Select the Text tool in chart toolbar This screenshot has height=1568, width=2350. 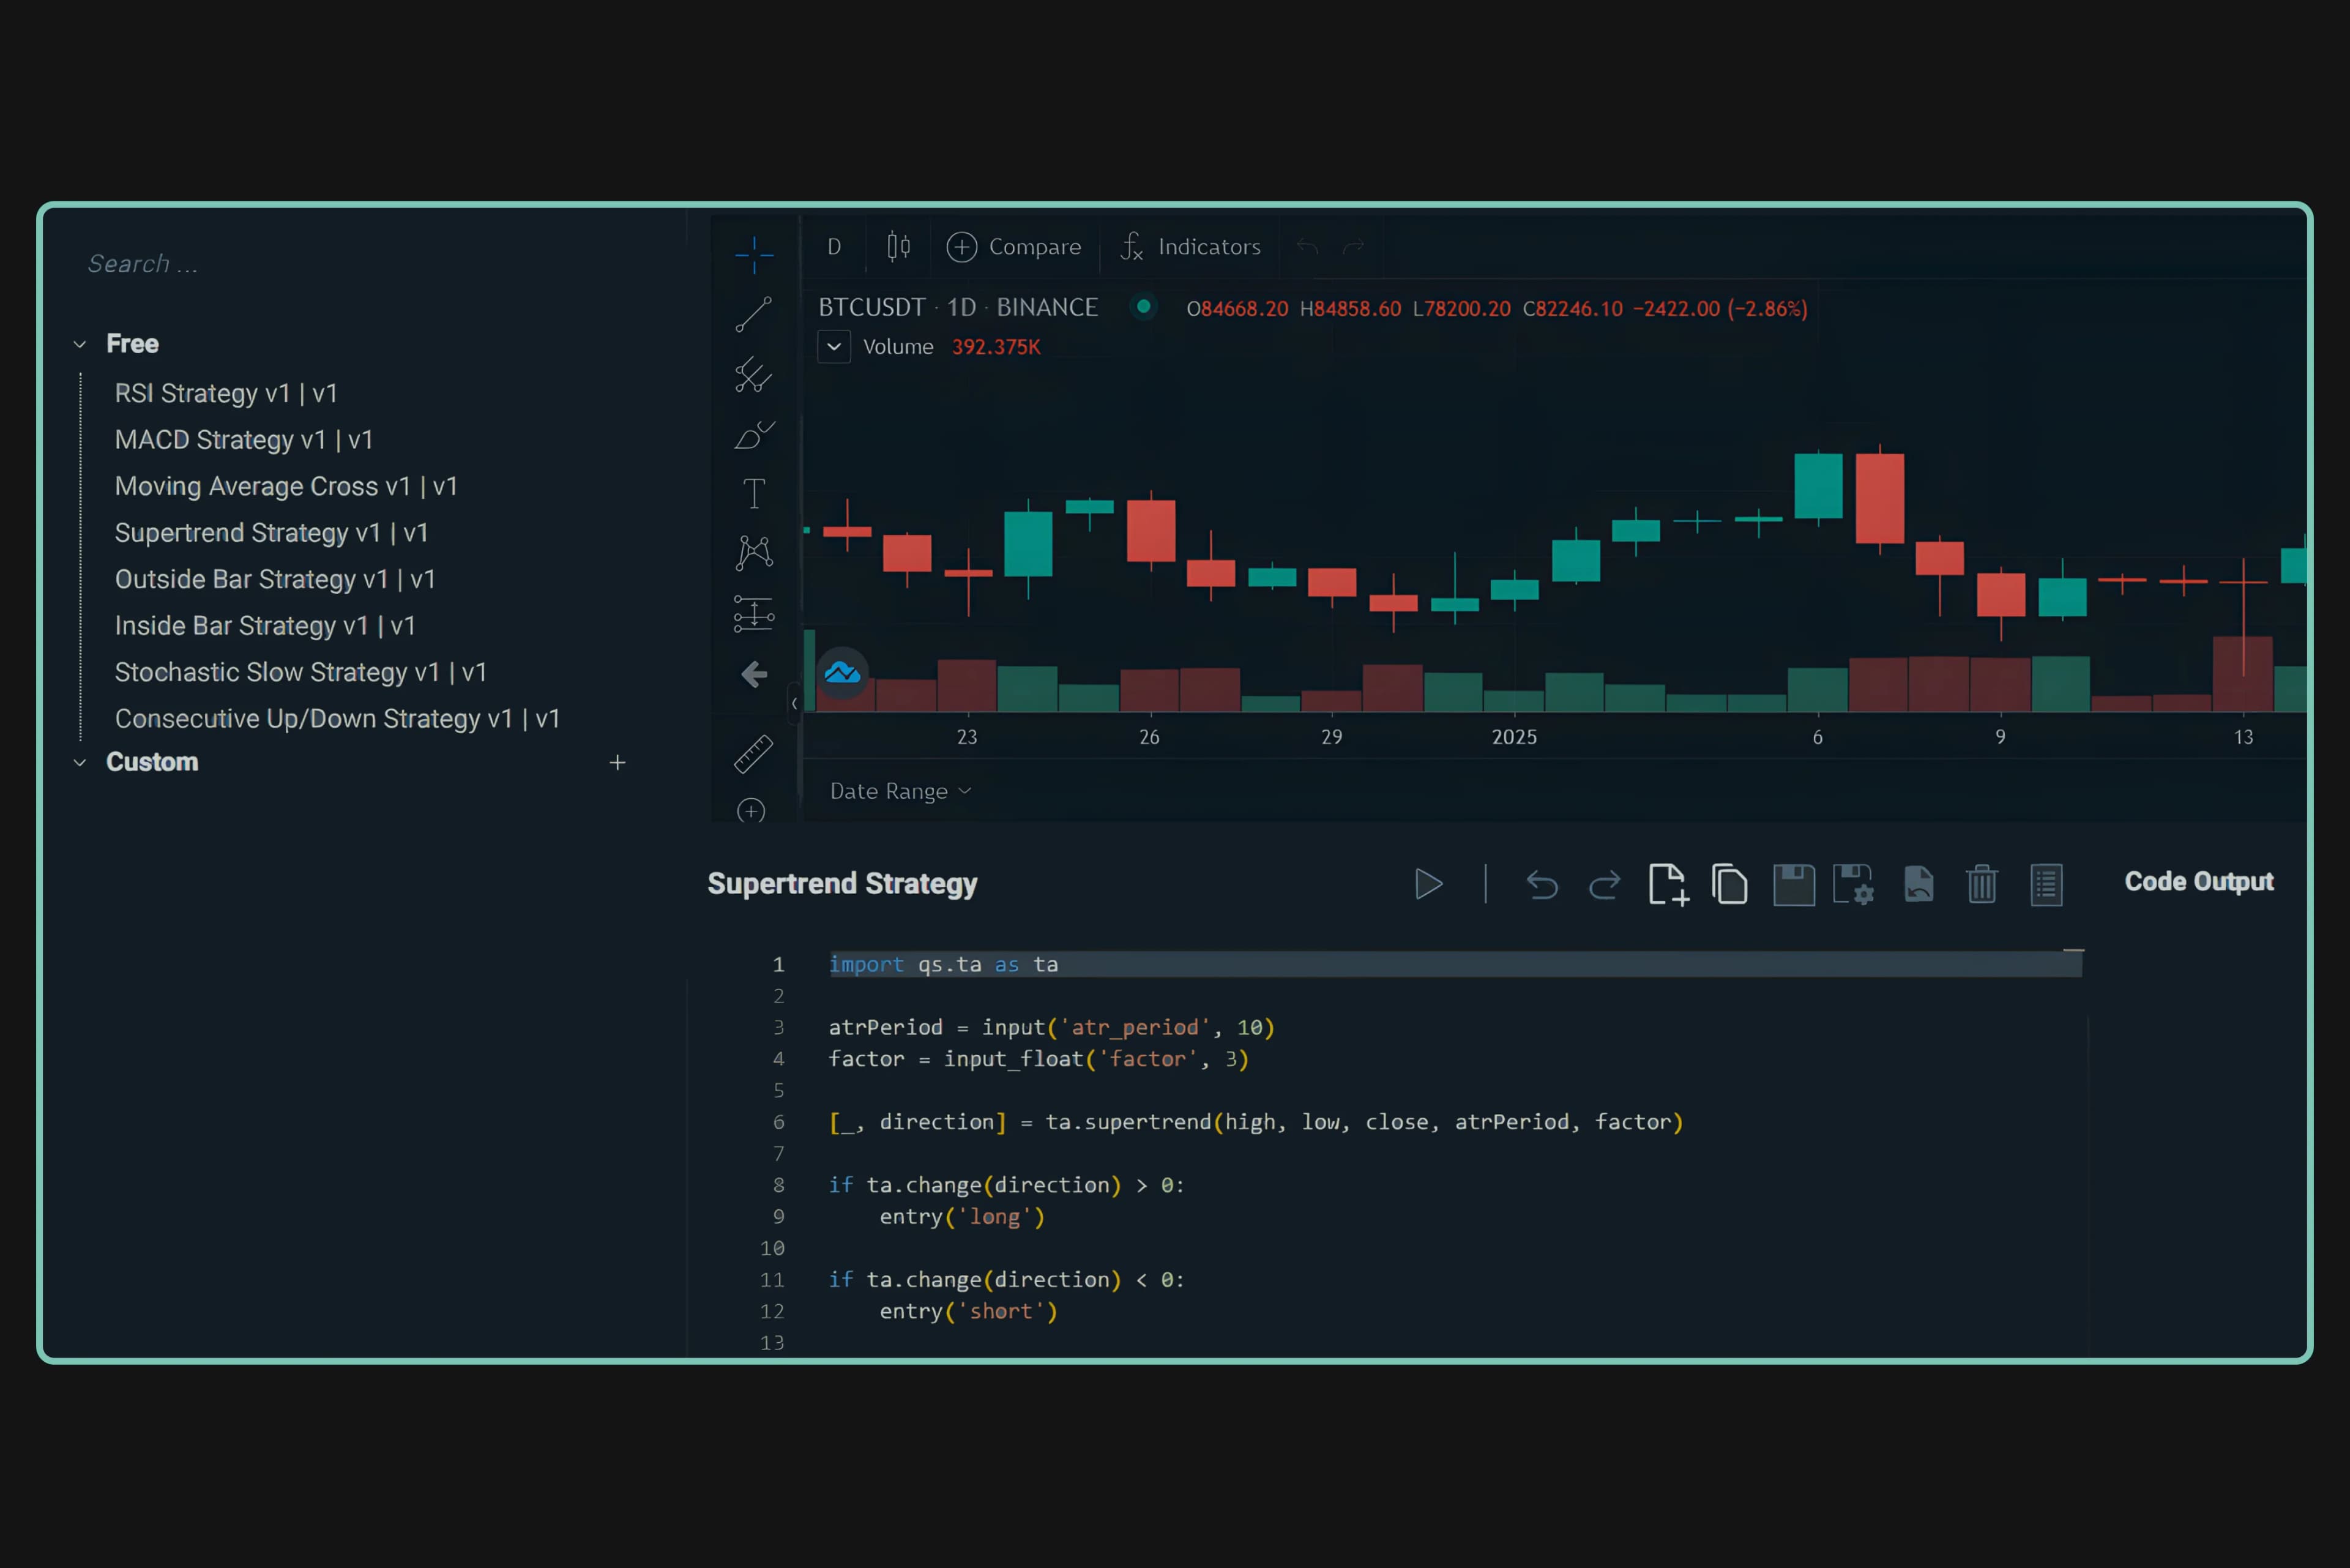click(754, 493)
